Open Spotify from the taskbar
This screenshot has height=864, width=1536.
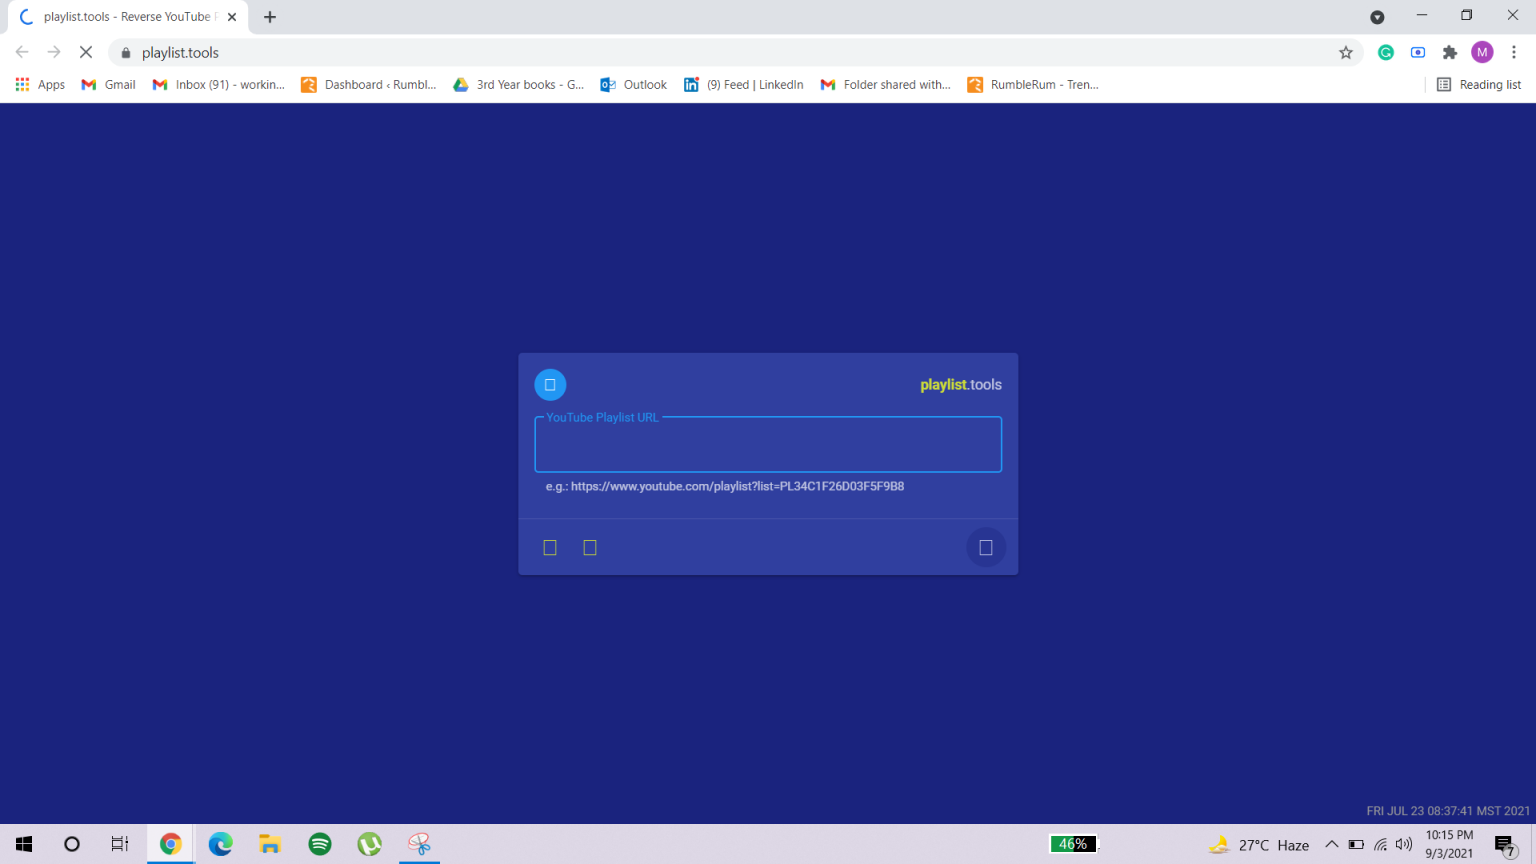tap(320, 844)
